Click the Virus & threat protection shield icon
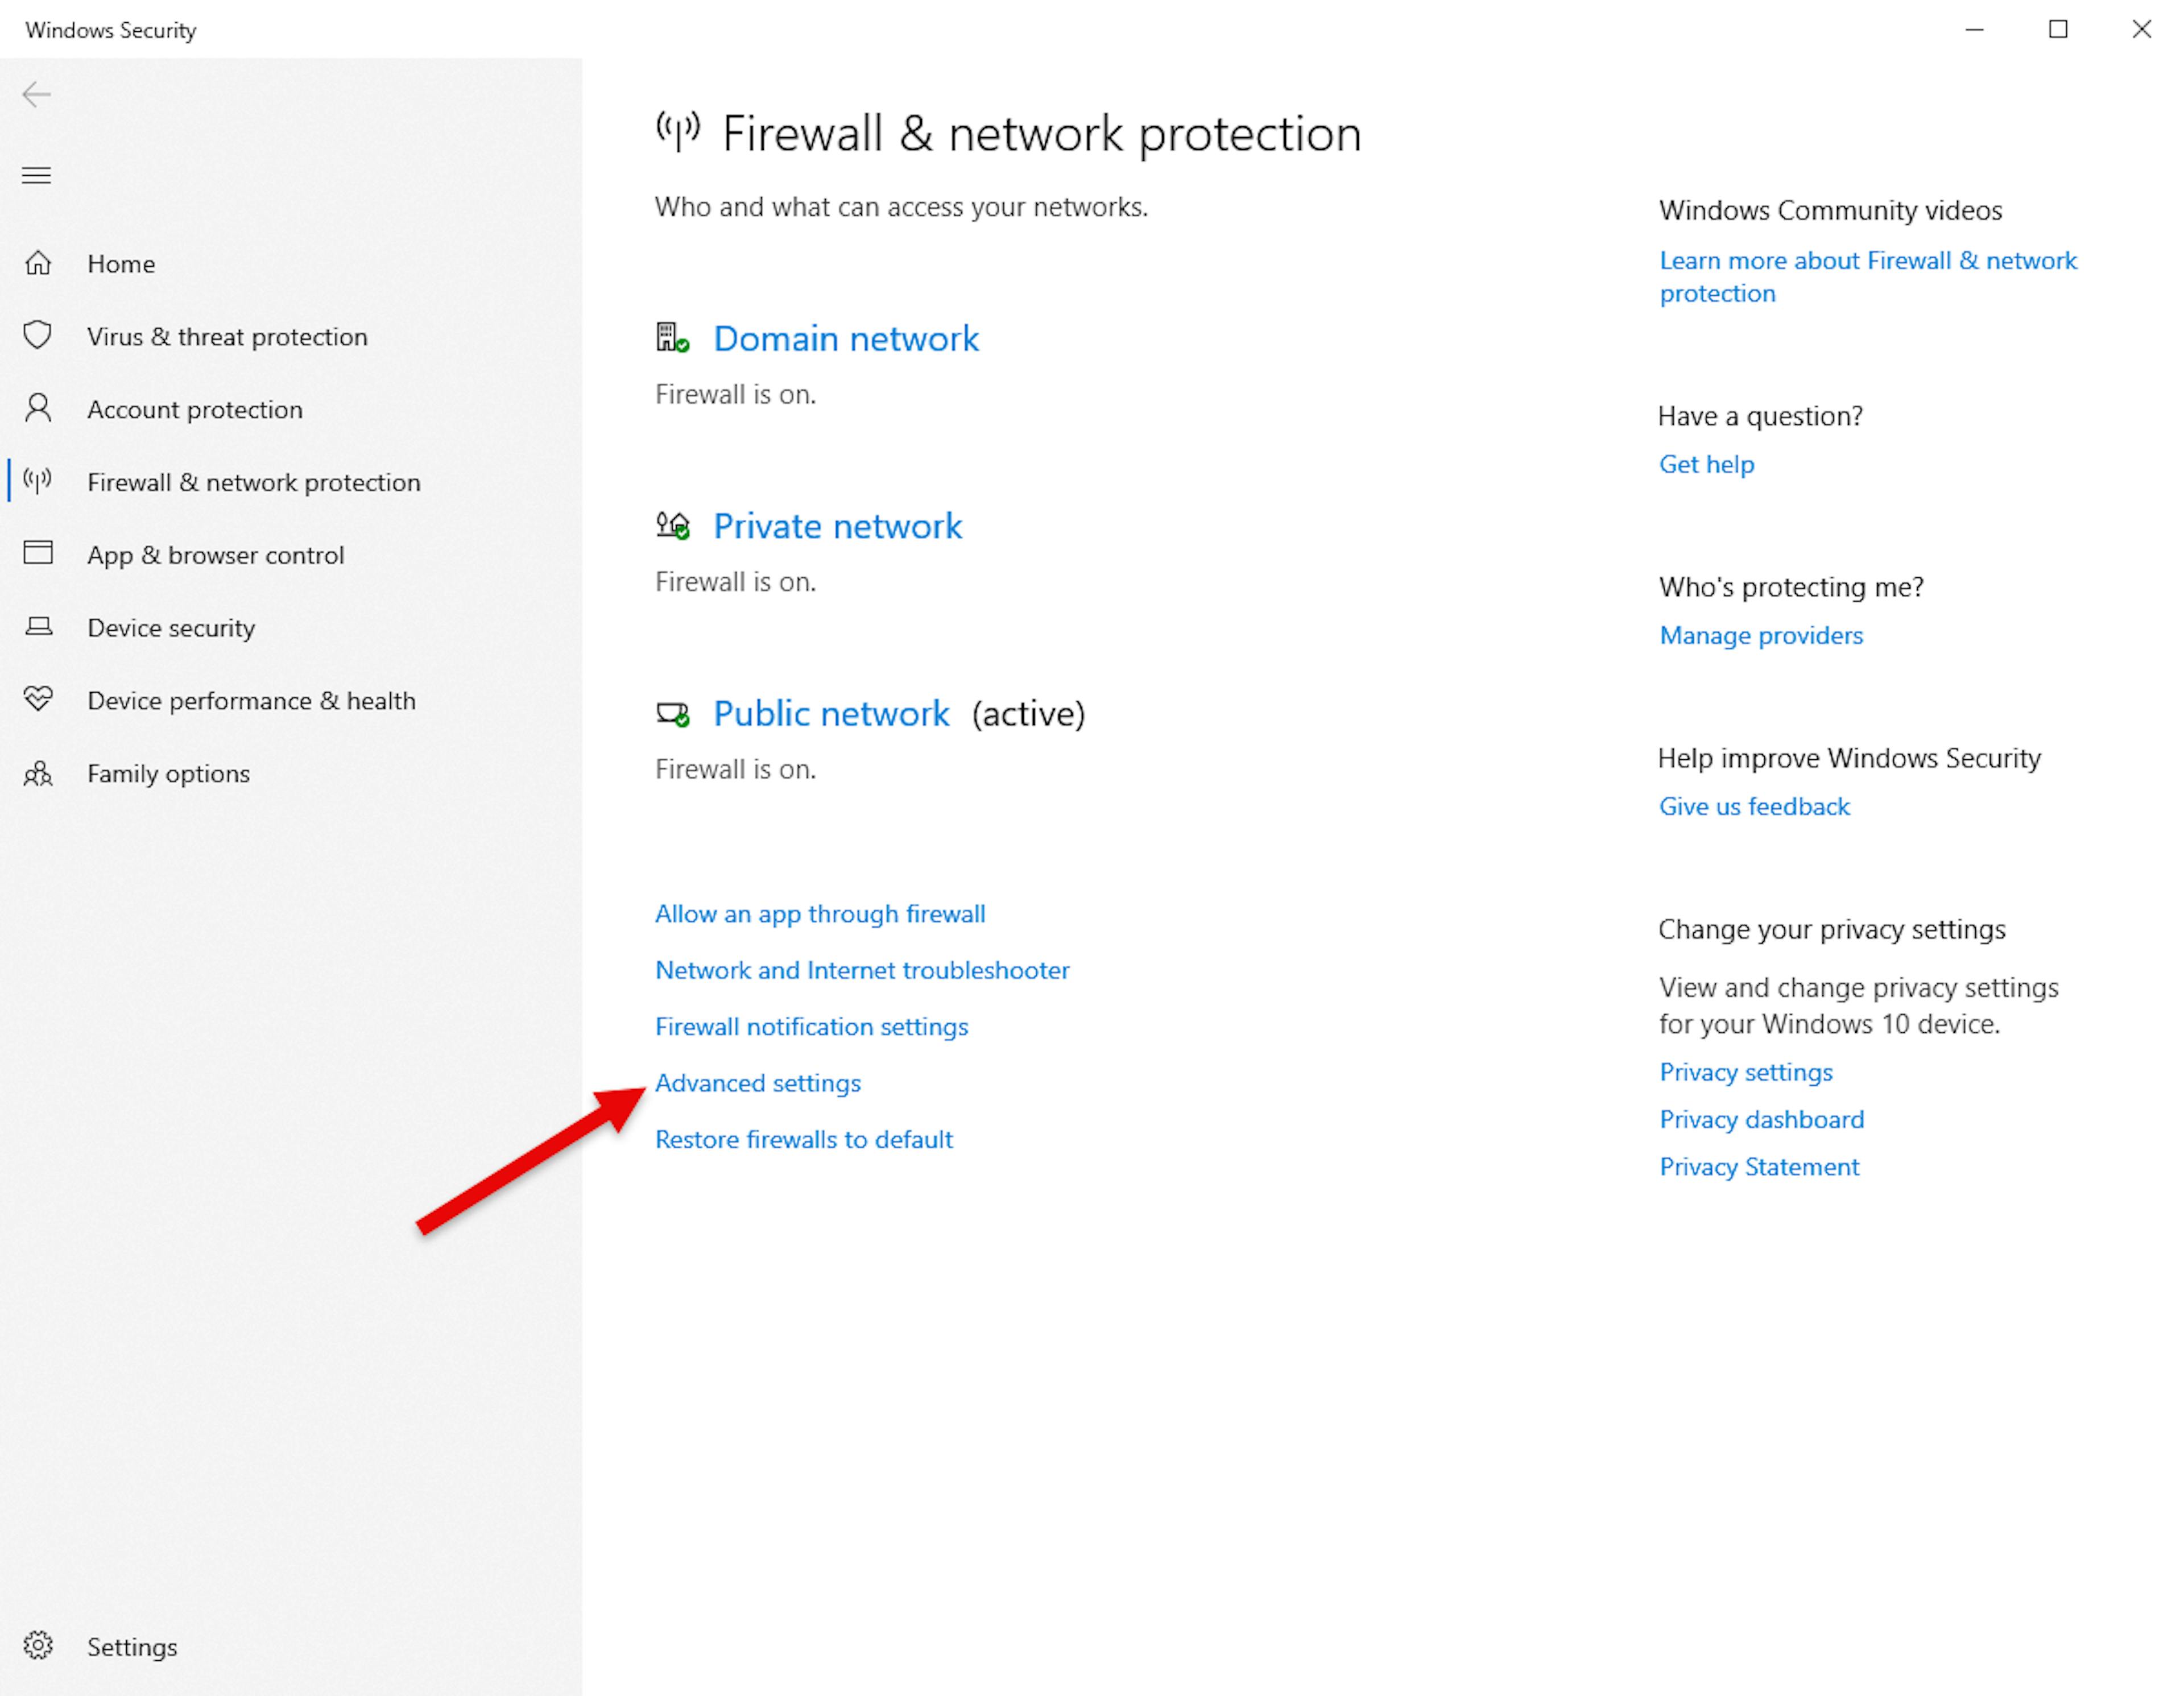Screen dimensions: 2184x1696 pos(38,335)
